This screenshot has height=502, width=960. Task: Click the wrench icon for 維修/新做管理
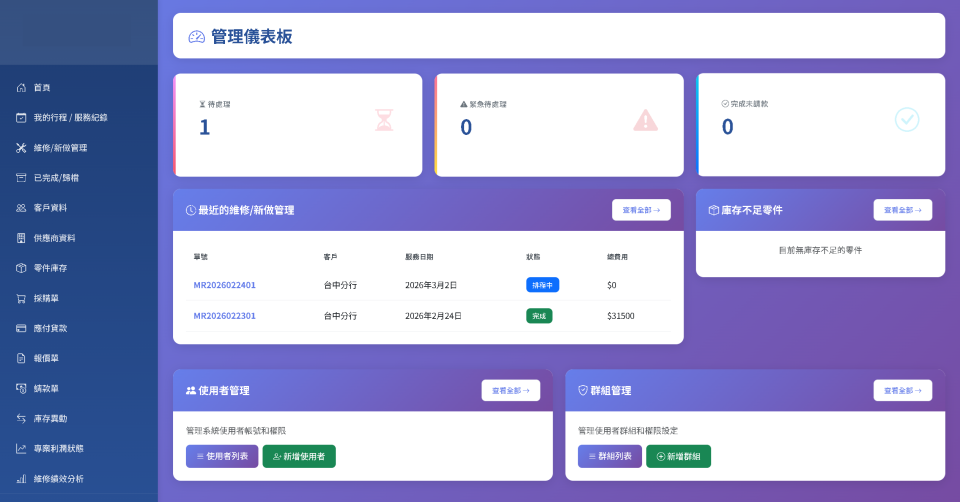click(21, 148)
